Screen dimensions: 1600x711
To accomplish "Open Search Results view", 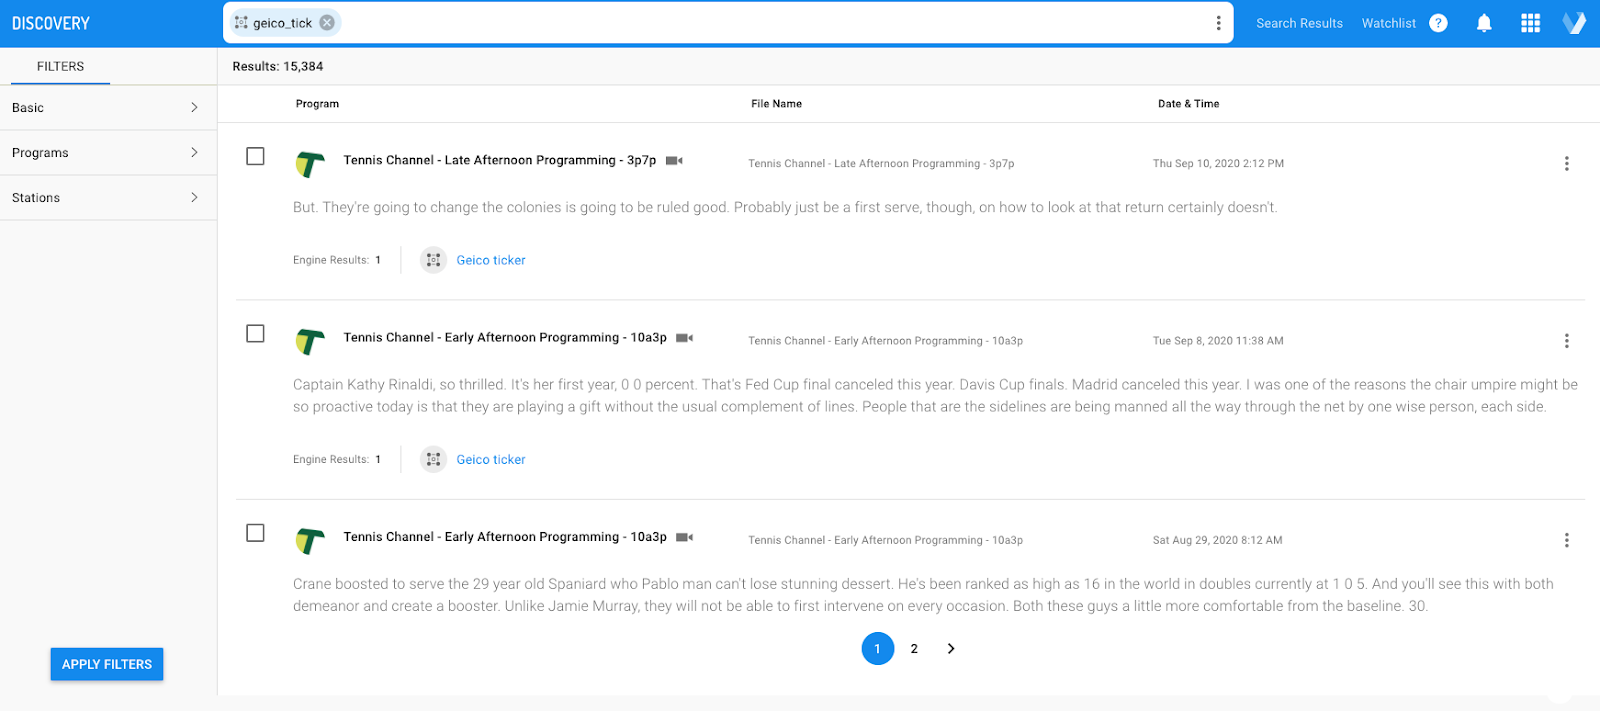I will click(1299, 23).
